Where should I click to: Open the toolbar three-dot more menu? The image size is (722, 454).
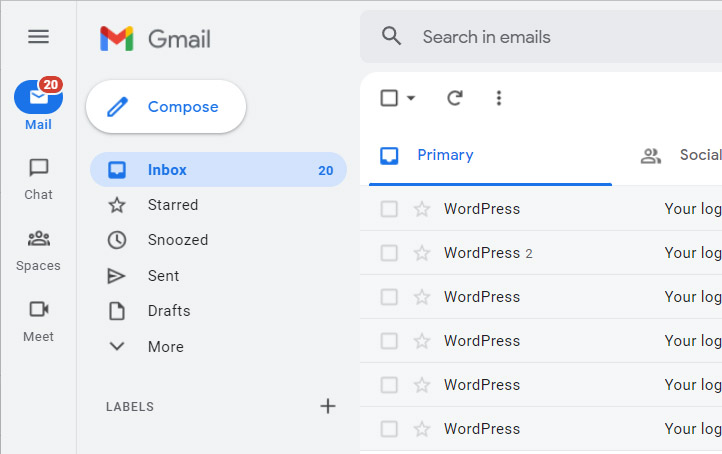[499, 98]
